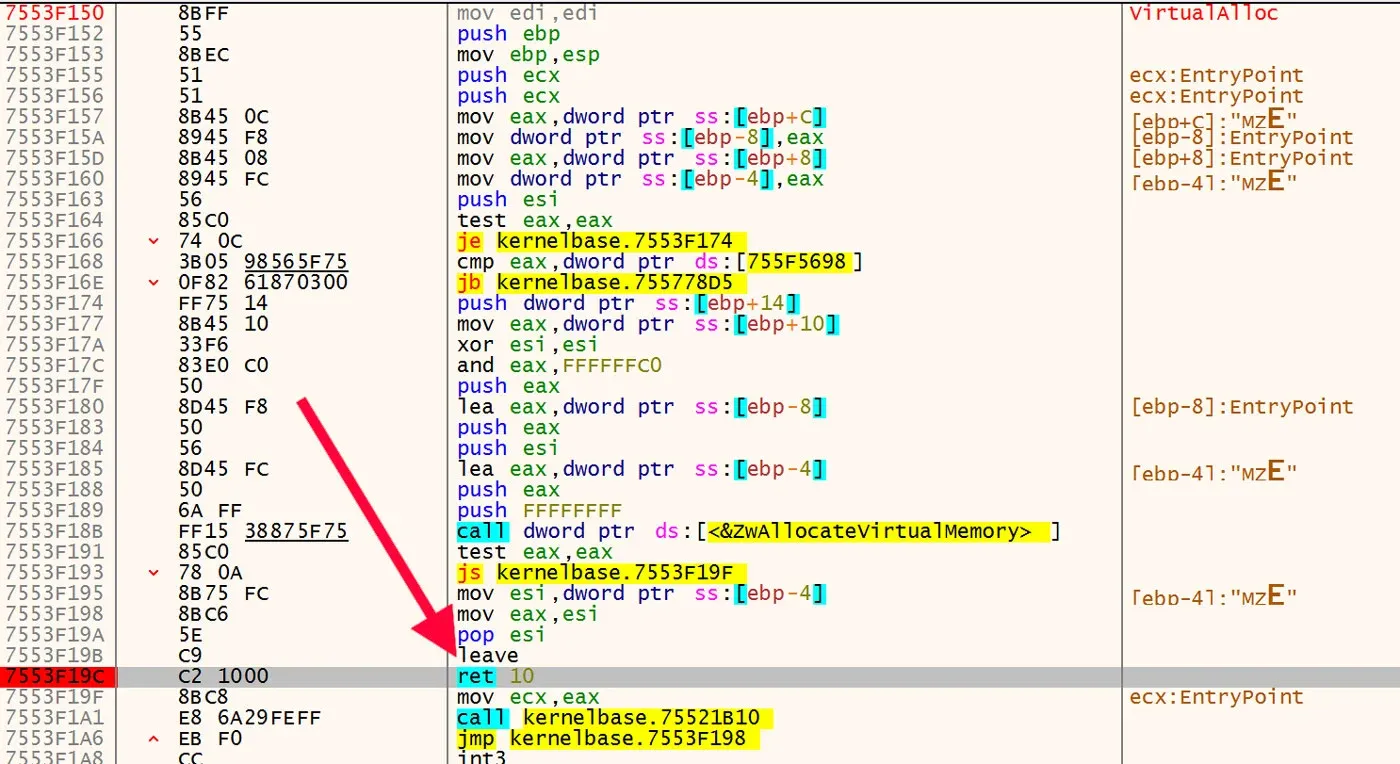1400x764 pixels.
Task: Select the 'ret 10' instruction
Action: (495, 676)
